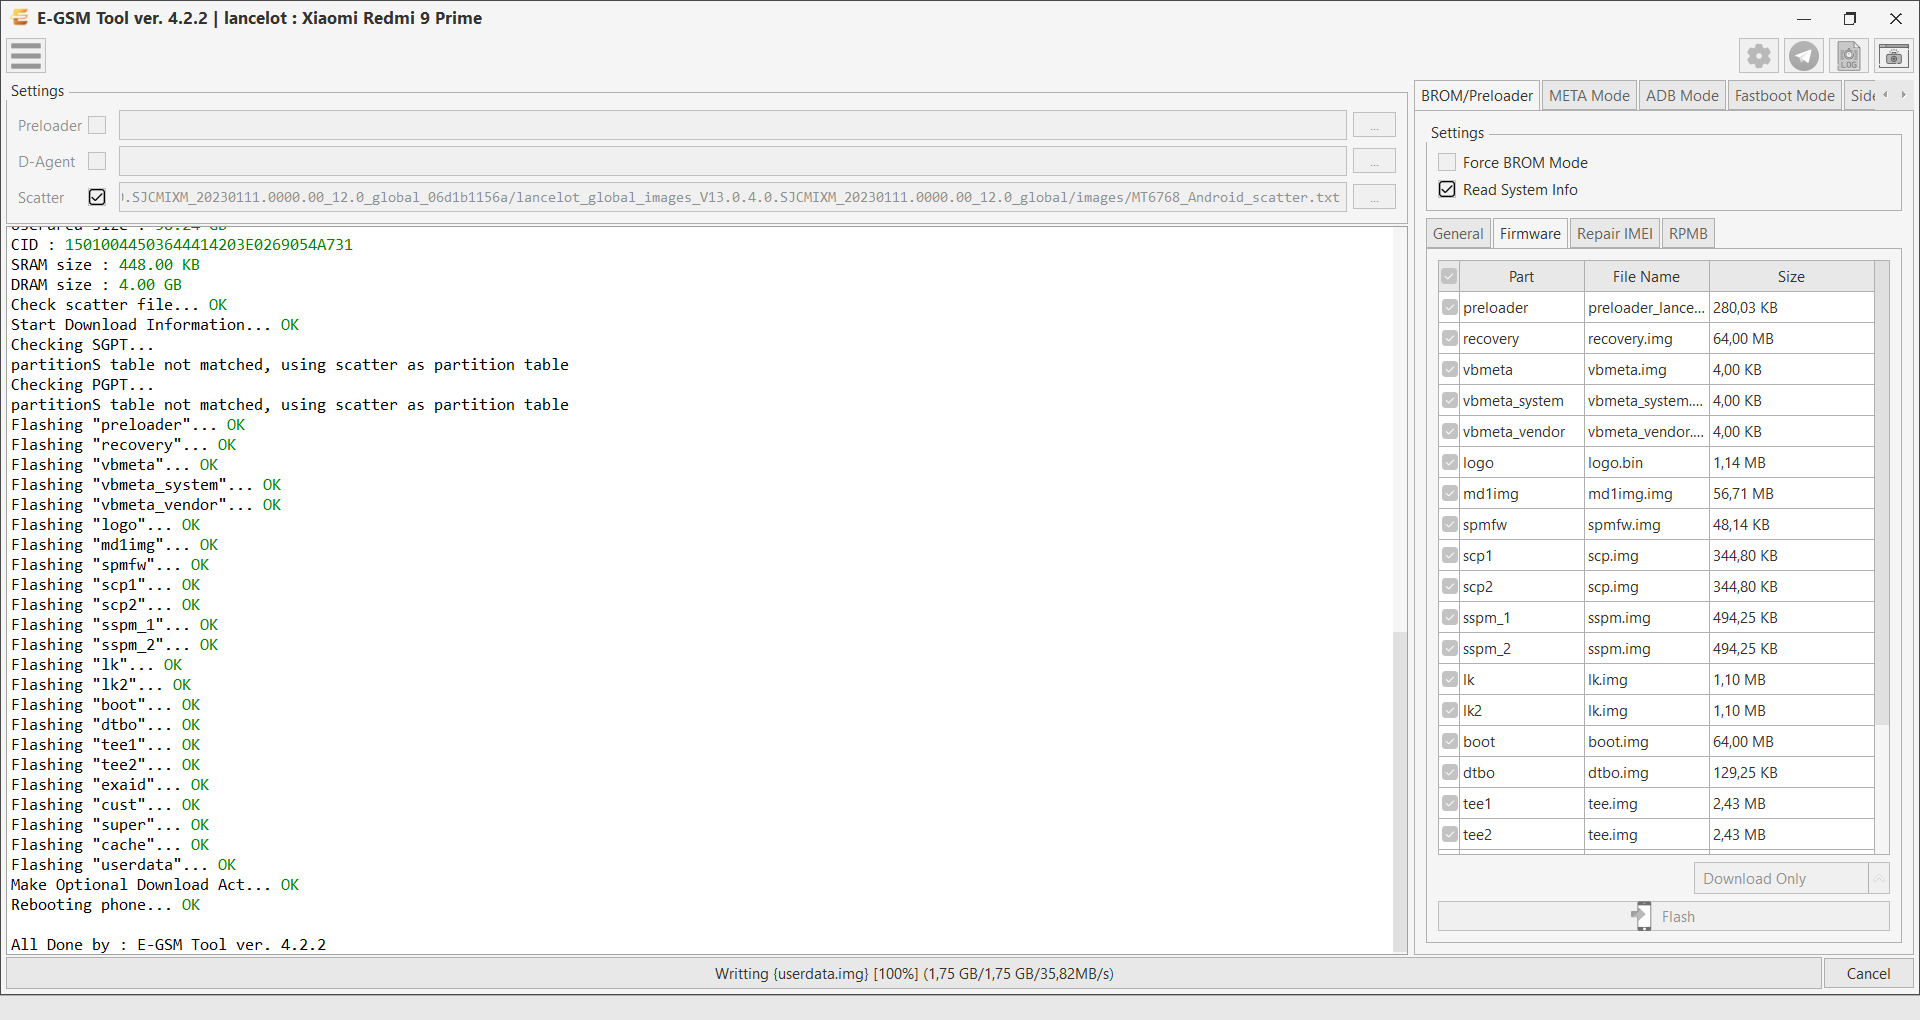Open the hamburger menu

tap(26, 56)
